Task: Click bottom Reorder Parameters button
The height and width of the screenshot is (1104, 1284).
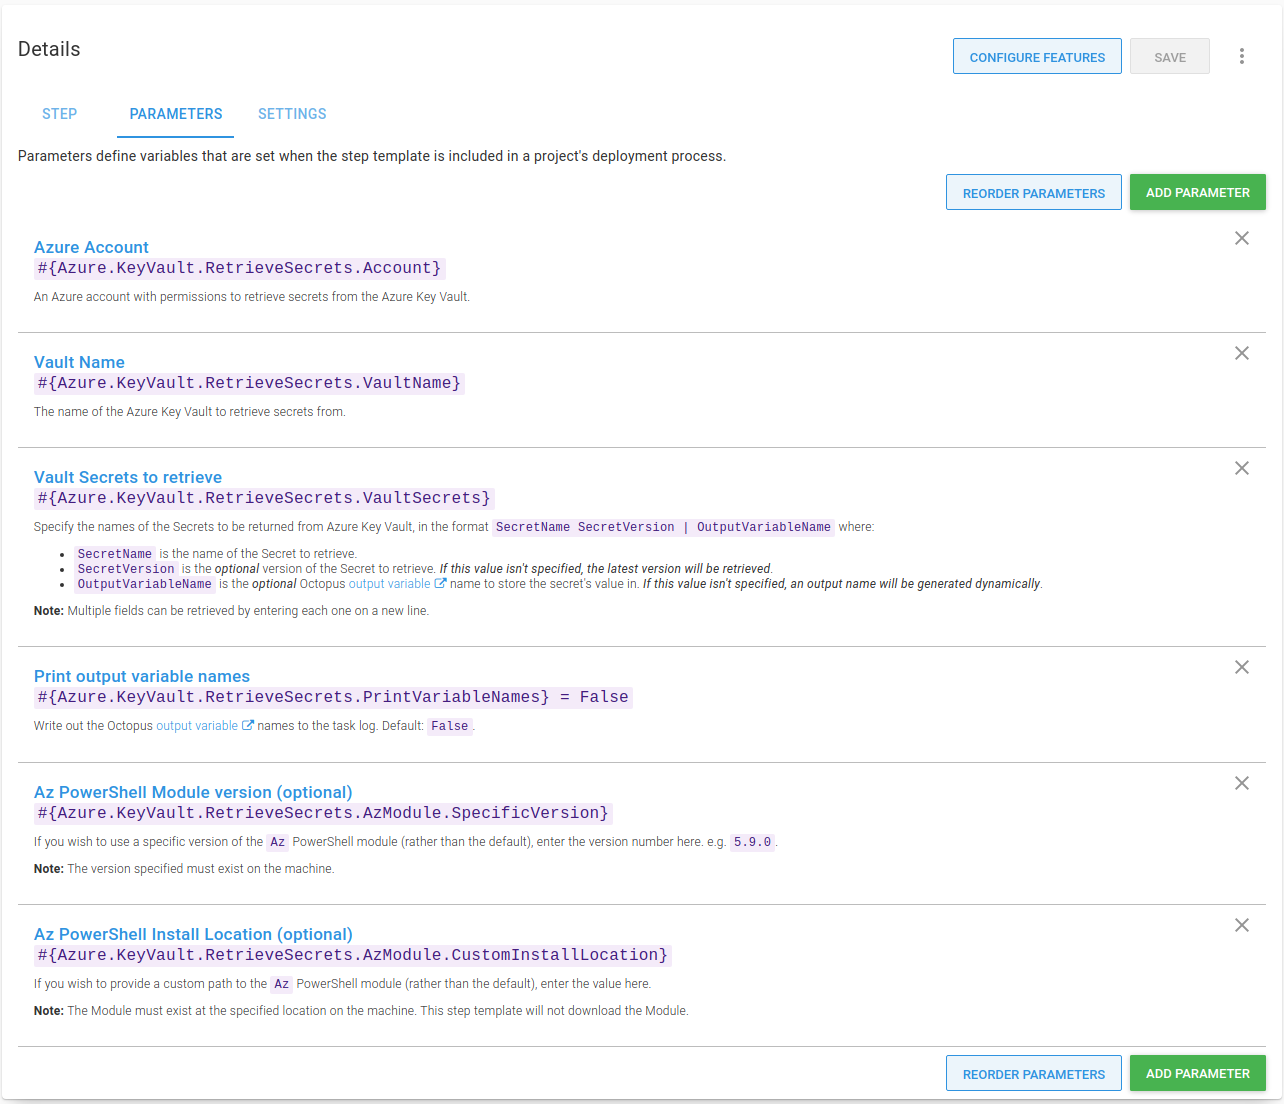Action: click(1033, 1074)
